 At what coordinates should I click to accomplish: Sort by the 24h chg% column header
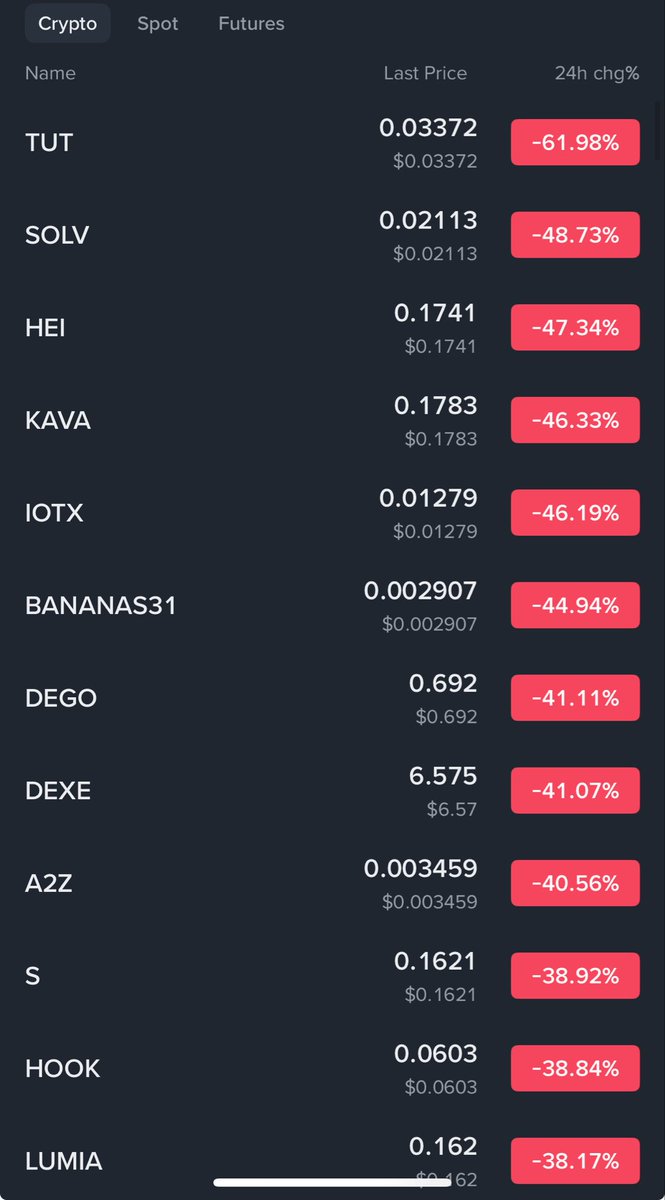coord(597,73)
